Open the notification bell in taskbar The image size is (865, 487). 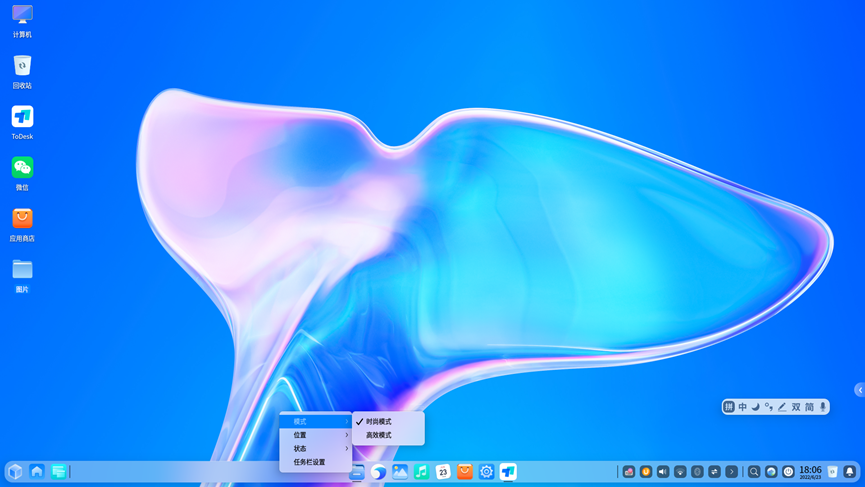pyautogui.click(x=850, y=472)
